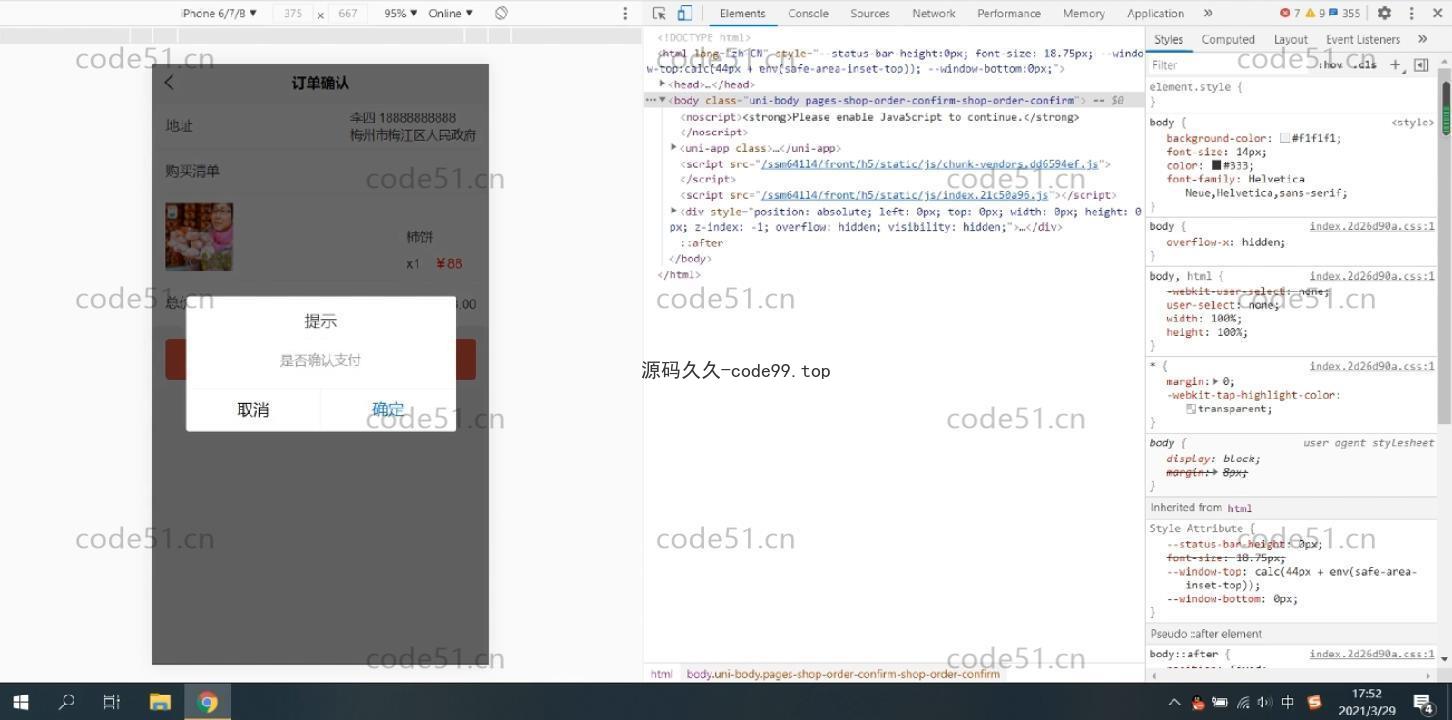Screen dimensions: 1452x720
Task: Click 取消 in the payment dialog
Action: [253, 410]
